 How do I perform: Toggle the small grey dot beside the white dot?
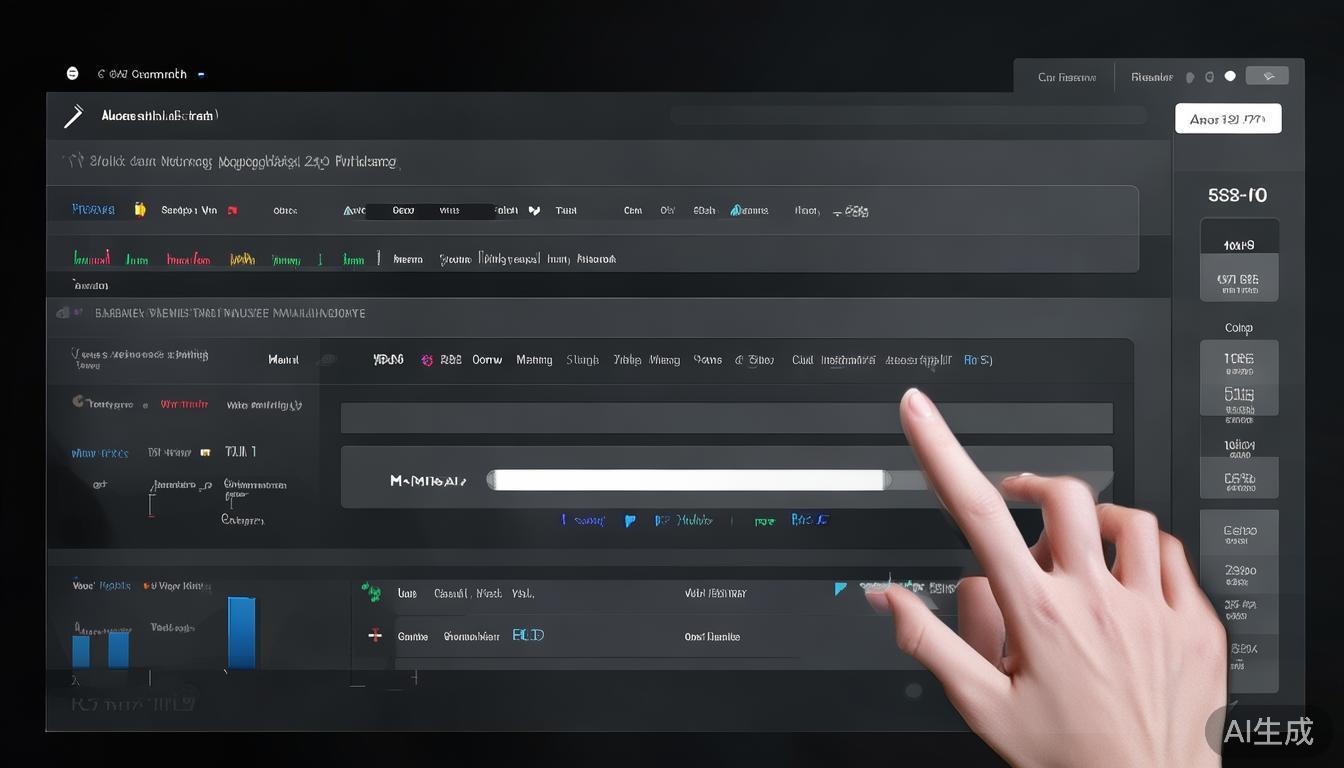point(1209,77)
